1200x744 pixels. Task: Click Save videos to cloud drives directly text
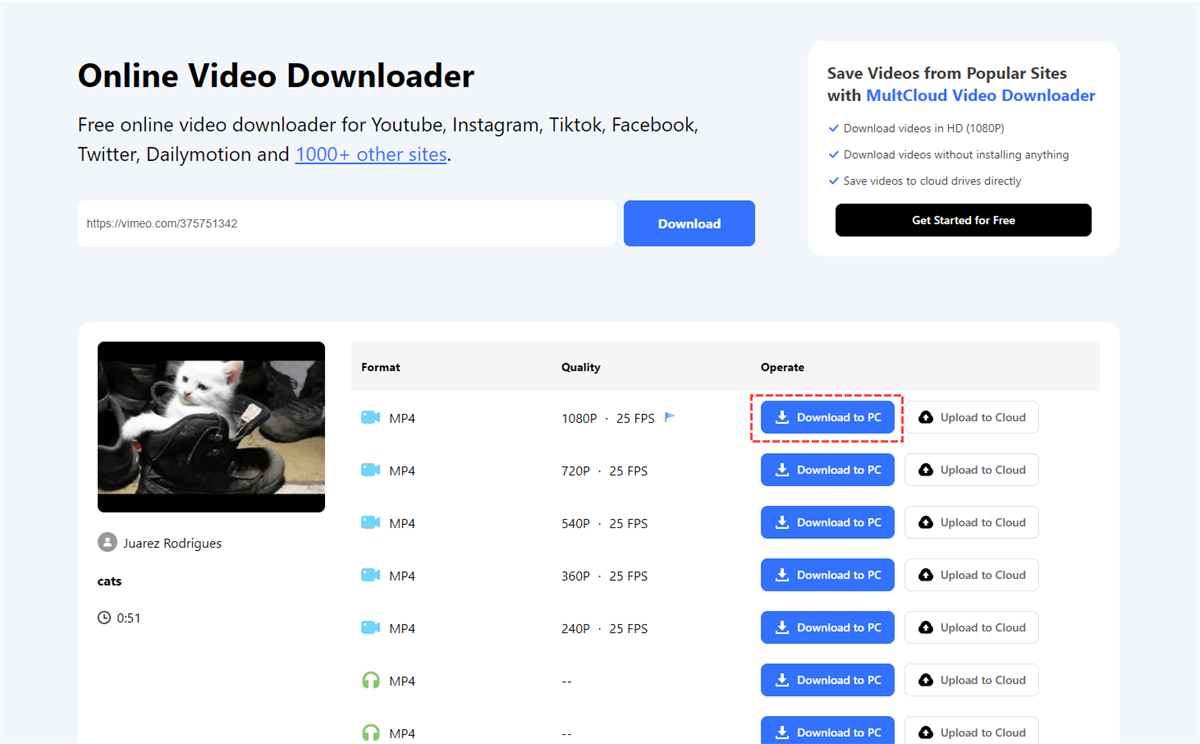[932, 181]
